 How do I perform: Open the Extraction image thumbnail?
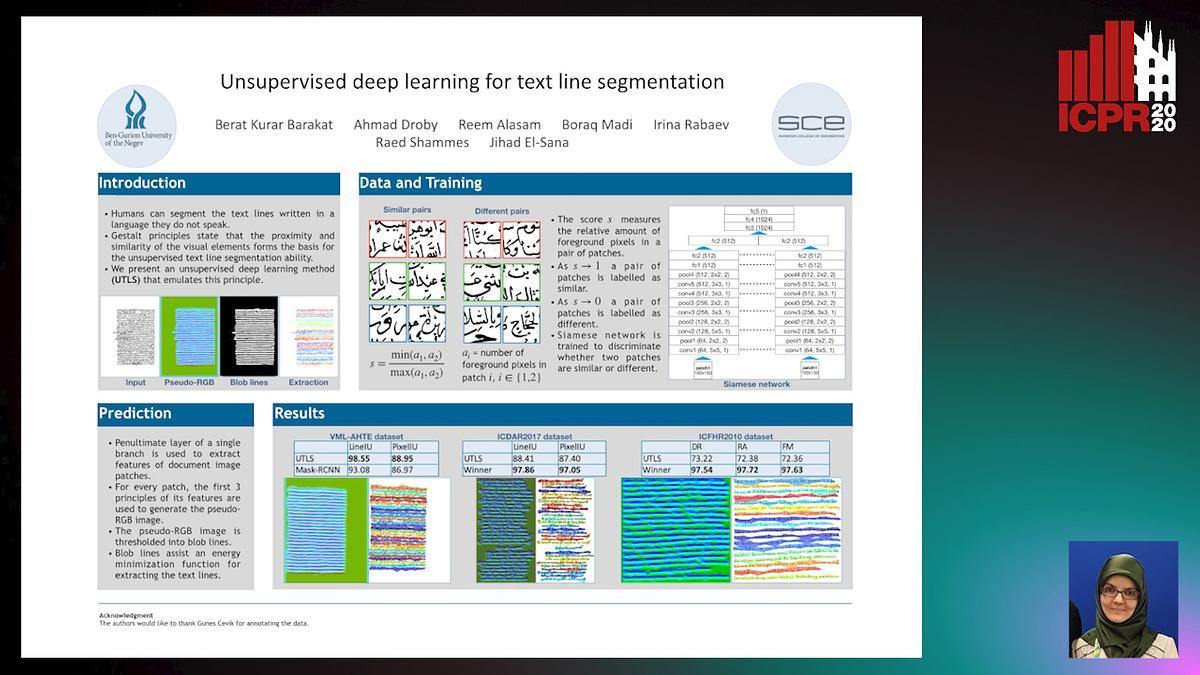tap(308, 336)
